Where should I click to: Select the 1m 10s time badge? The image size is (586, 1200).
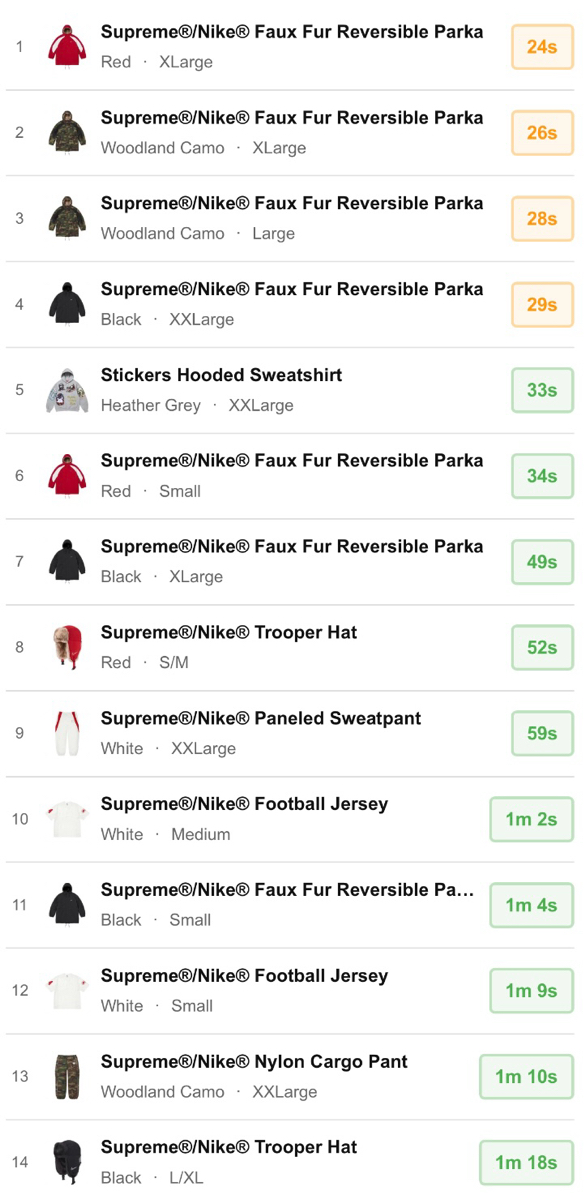point(526,1077)
